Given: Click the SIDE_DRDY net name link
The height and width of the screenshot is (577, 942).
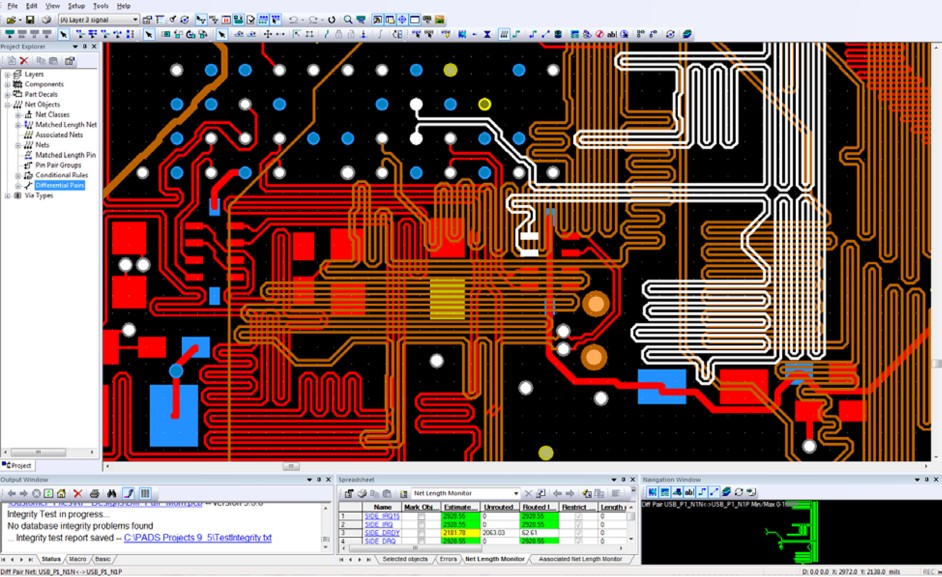Looking at the screenshot, I should [379, 533].
